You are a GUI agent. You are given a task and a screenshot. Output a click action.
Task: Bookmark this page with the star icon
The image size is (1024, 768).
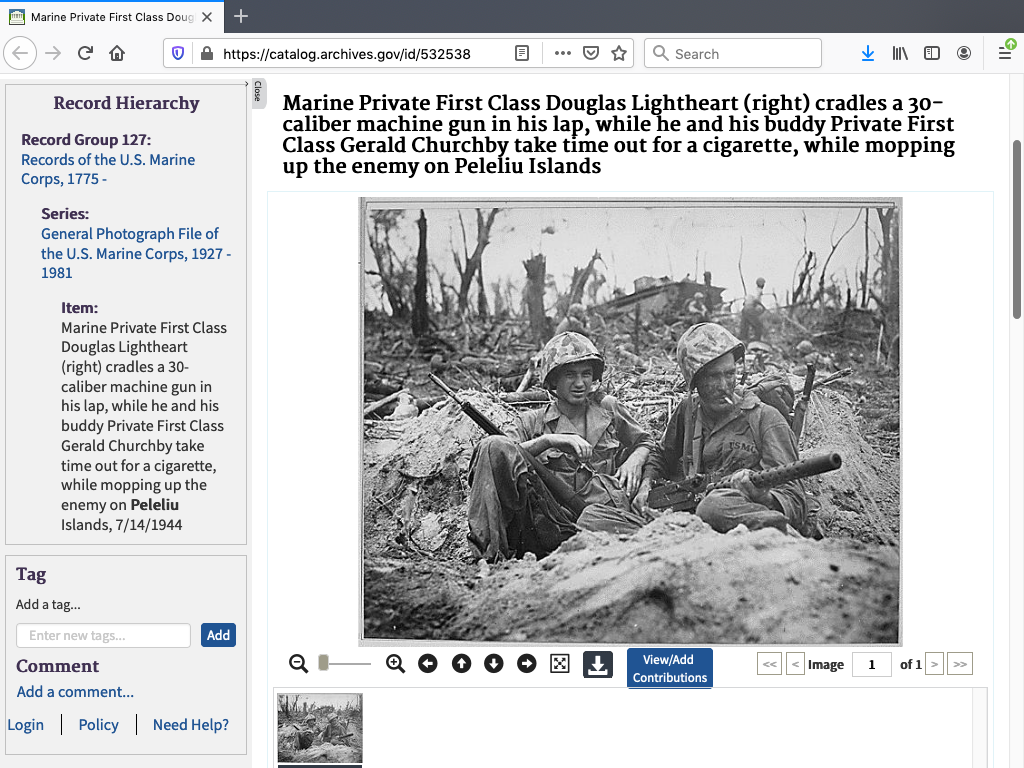click(619, 54)
